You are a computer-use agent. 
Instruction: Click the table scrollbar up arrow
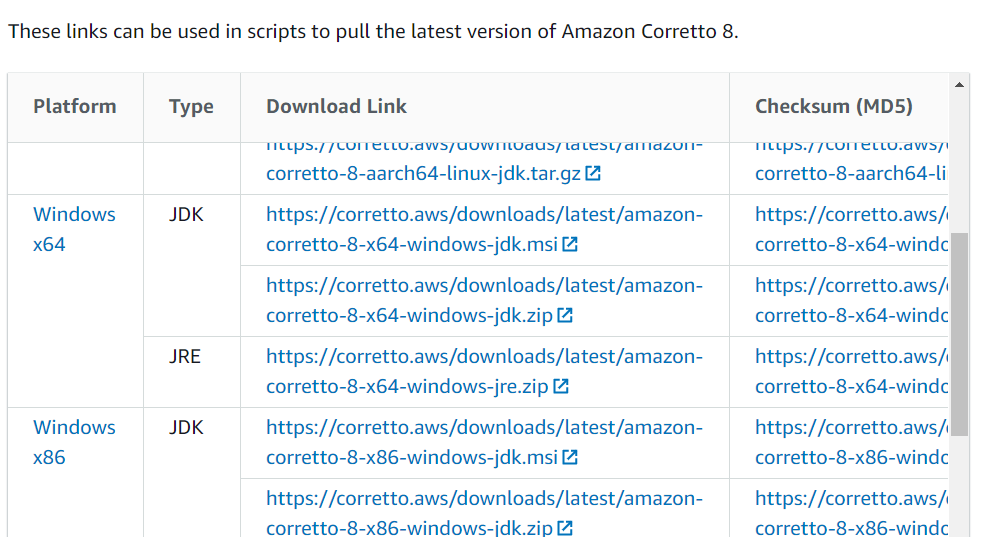960,84
